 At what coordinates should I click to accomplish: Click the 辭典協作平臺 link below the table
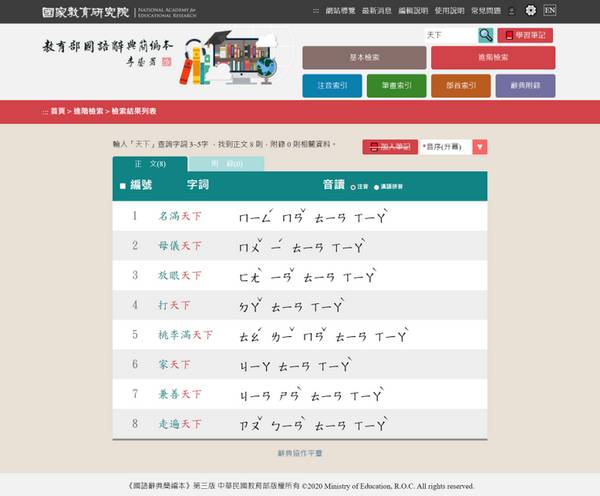tap(300, 453)
